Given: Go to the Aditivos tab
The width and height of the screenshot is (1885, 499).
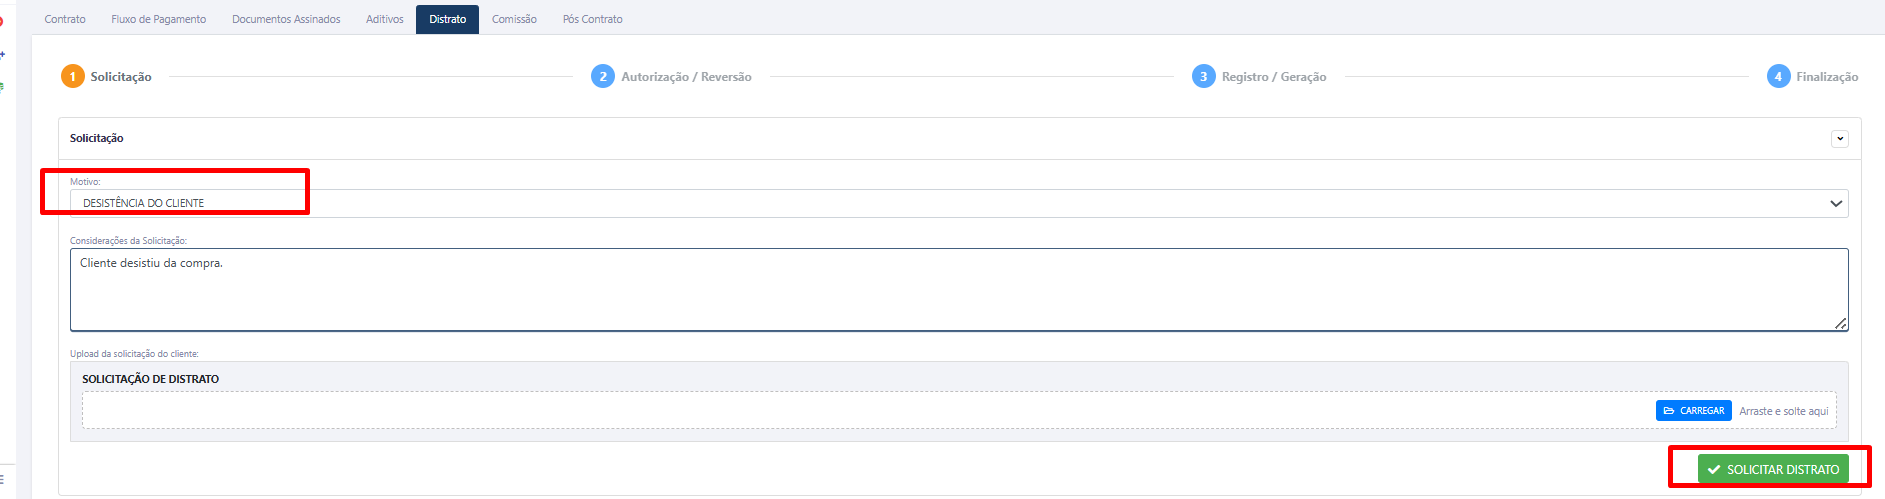Looking at the screenshot, I should click(385, 19).
